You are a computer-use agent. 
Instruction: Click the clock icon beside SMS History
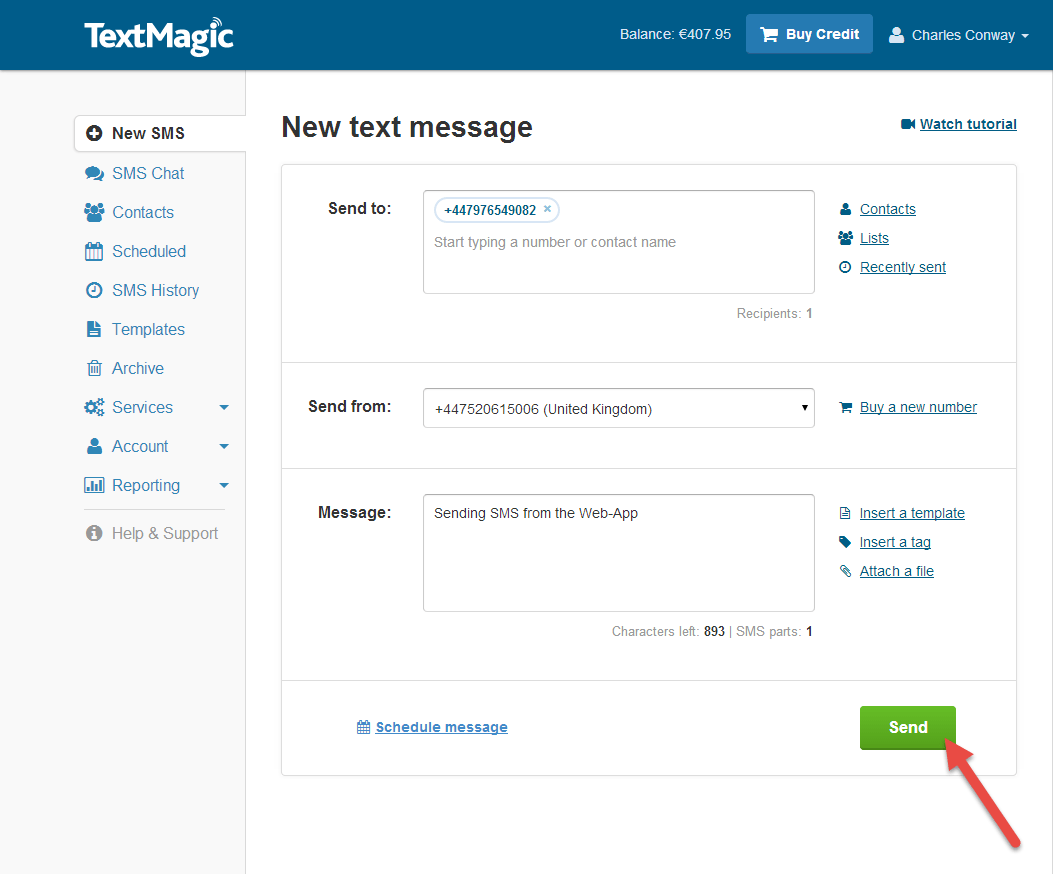click(94, 290)
